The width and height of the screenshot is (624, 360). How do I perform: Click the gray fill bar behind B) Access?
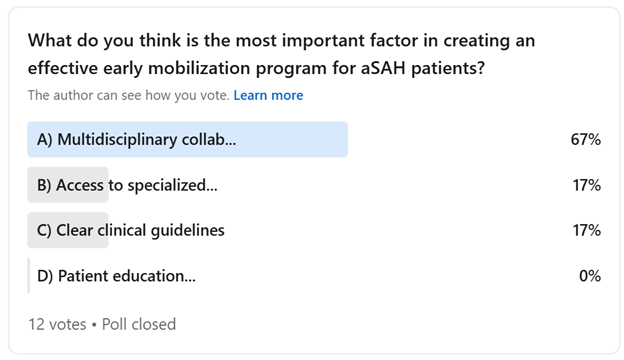coord(68,185)
